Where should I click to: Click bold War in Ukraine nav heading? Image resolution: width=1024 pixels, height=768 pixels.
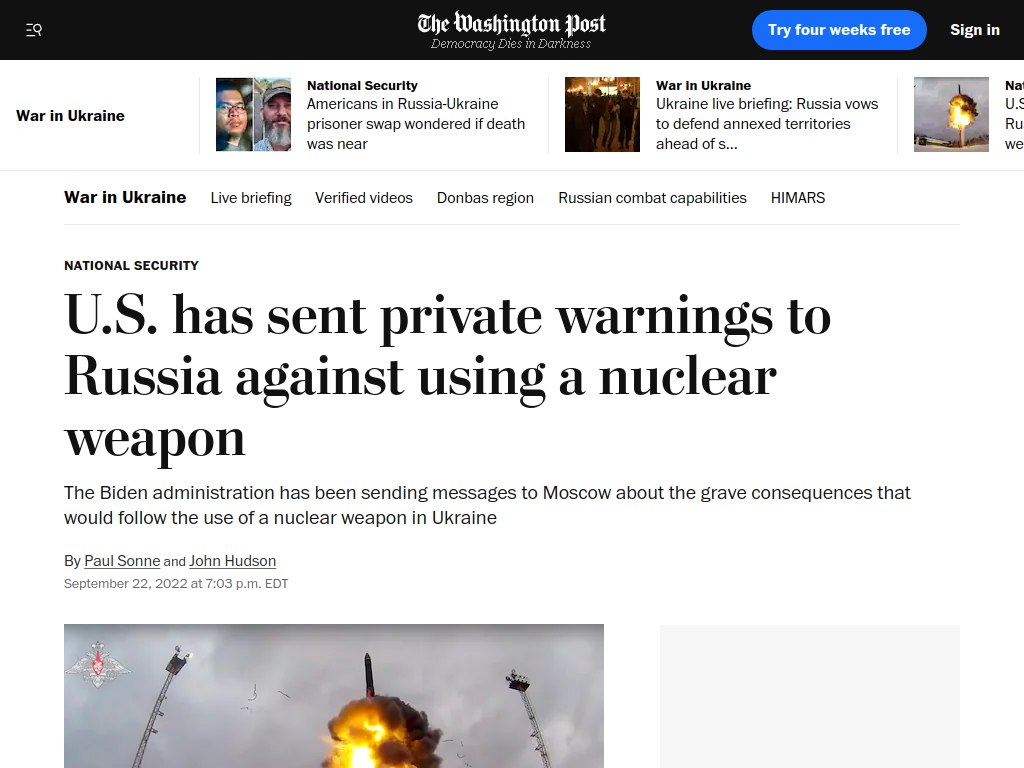pos(125,197)
